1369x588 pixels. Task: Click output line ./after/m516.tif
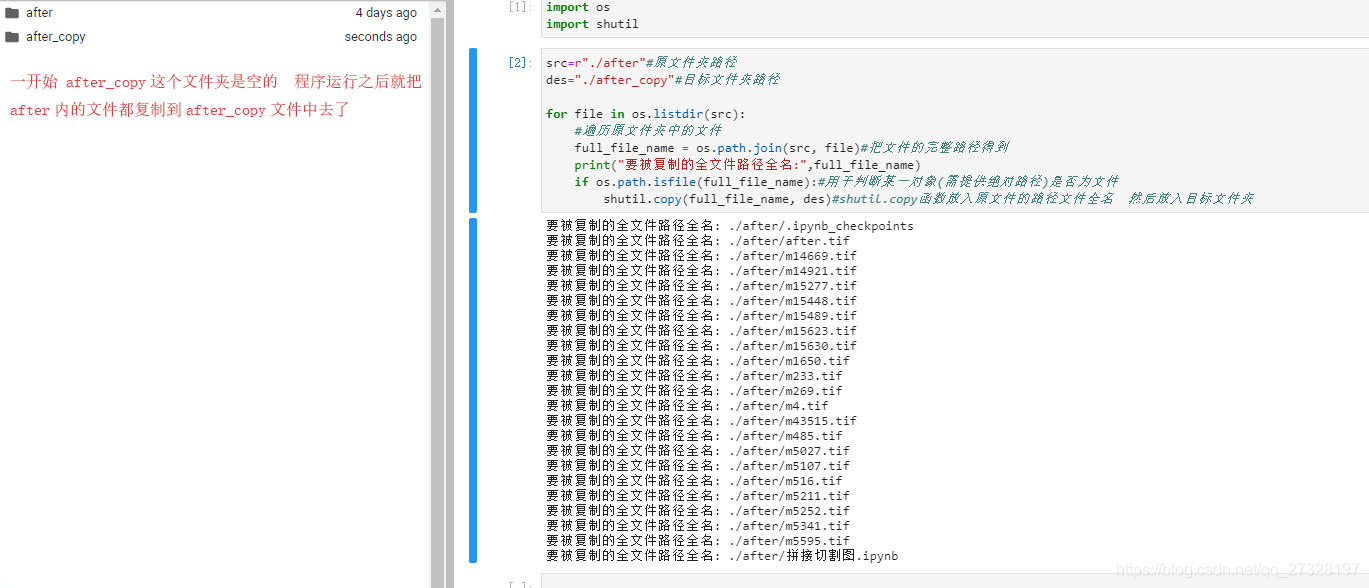694,481
